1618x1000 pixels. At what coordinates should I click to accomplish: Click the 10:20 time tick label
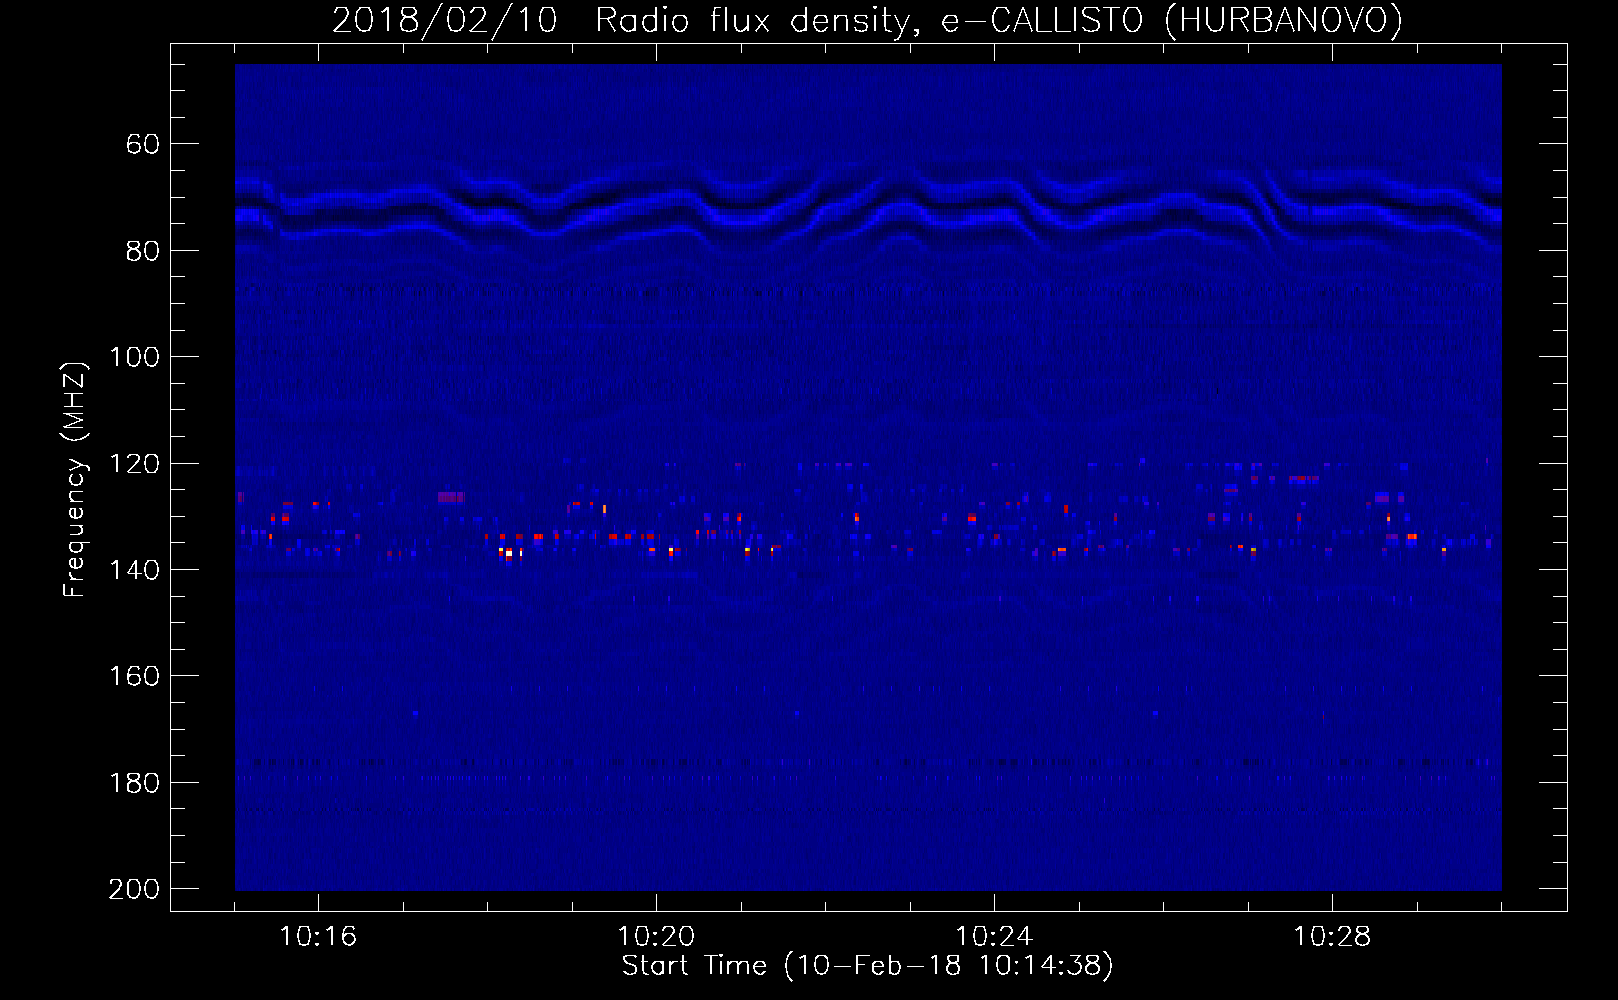coord(656,937)
